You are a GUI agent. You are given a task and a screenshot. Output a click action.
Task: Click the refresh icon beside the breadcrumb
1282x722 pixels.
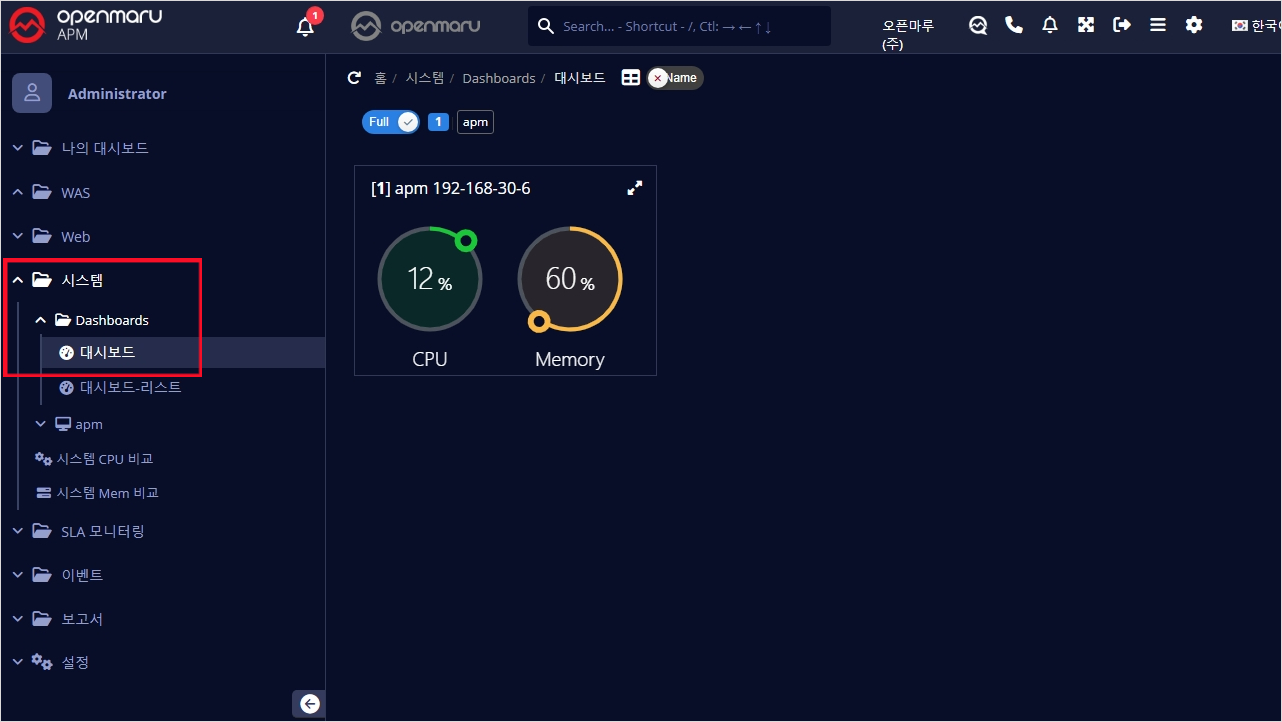pos(353,78)
